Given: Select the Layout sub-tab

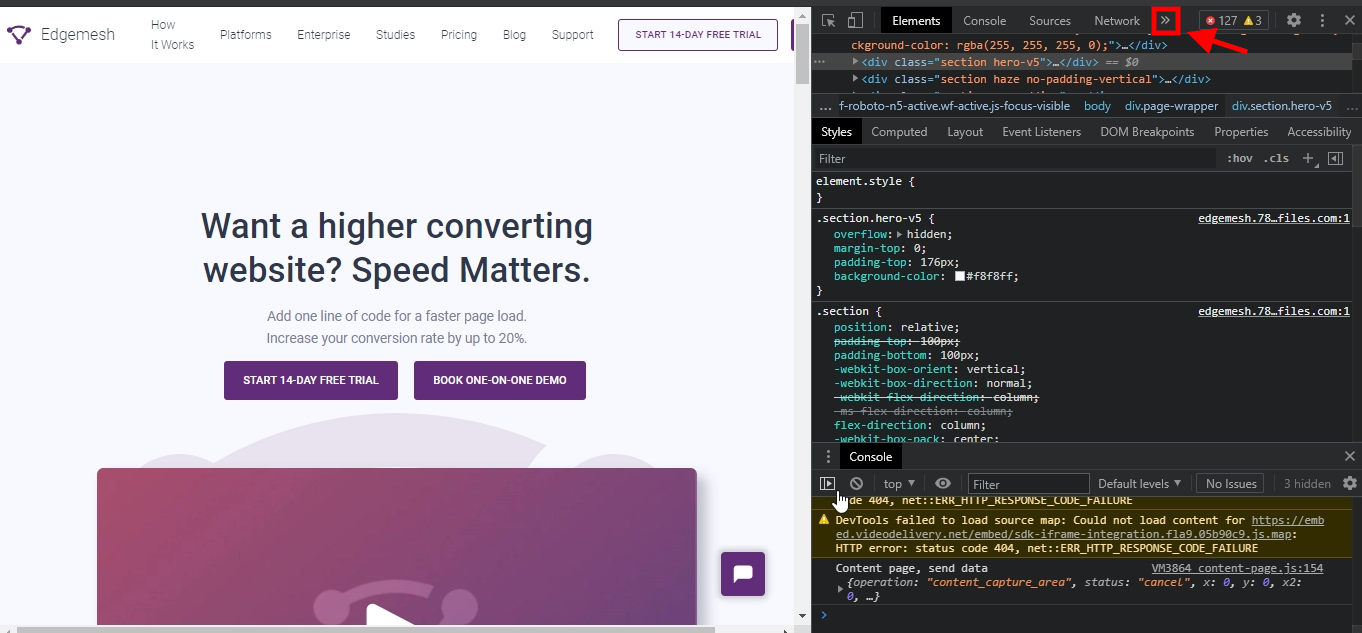Looking at the screenshot, I should (x=965, y=131).
